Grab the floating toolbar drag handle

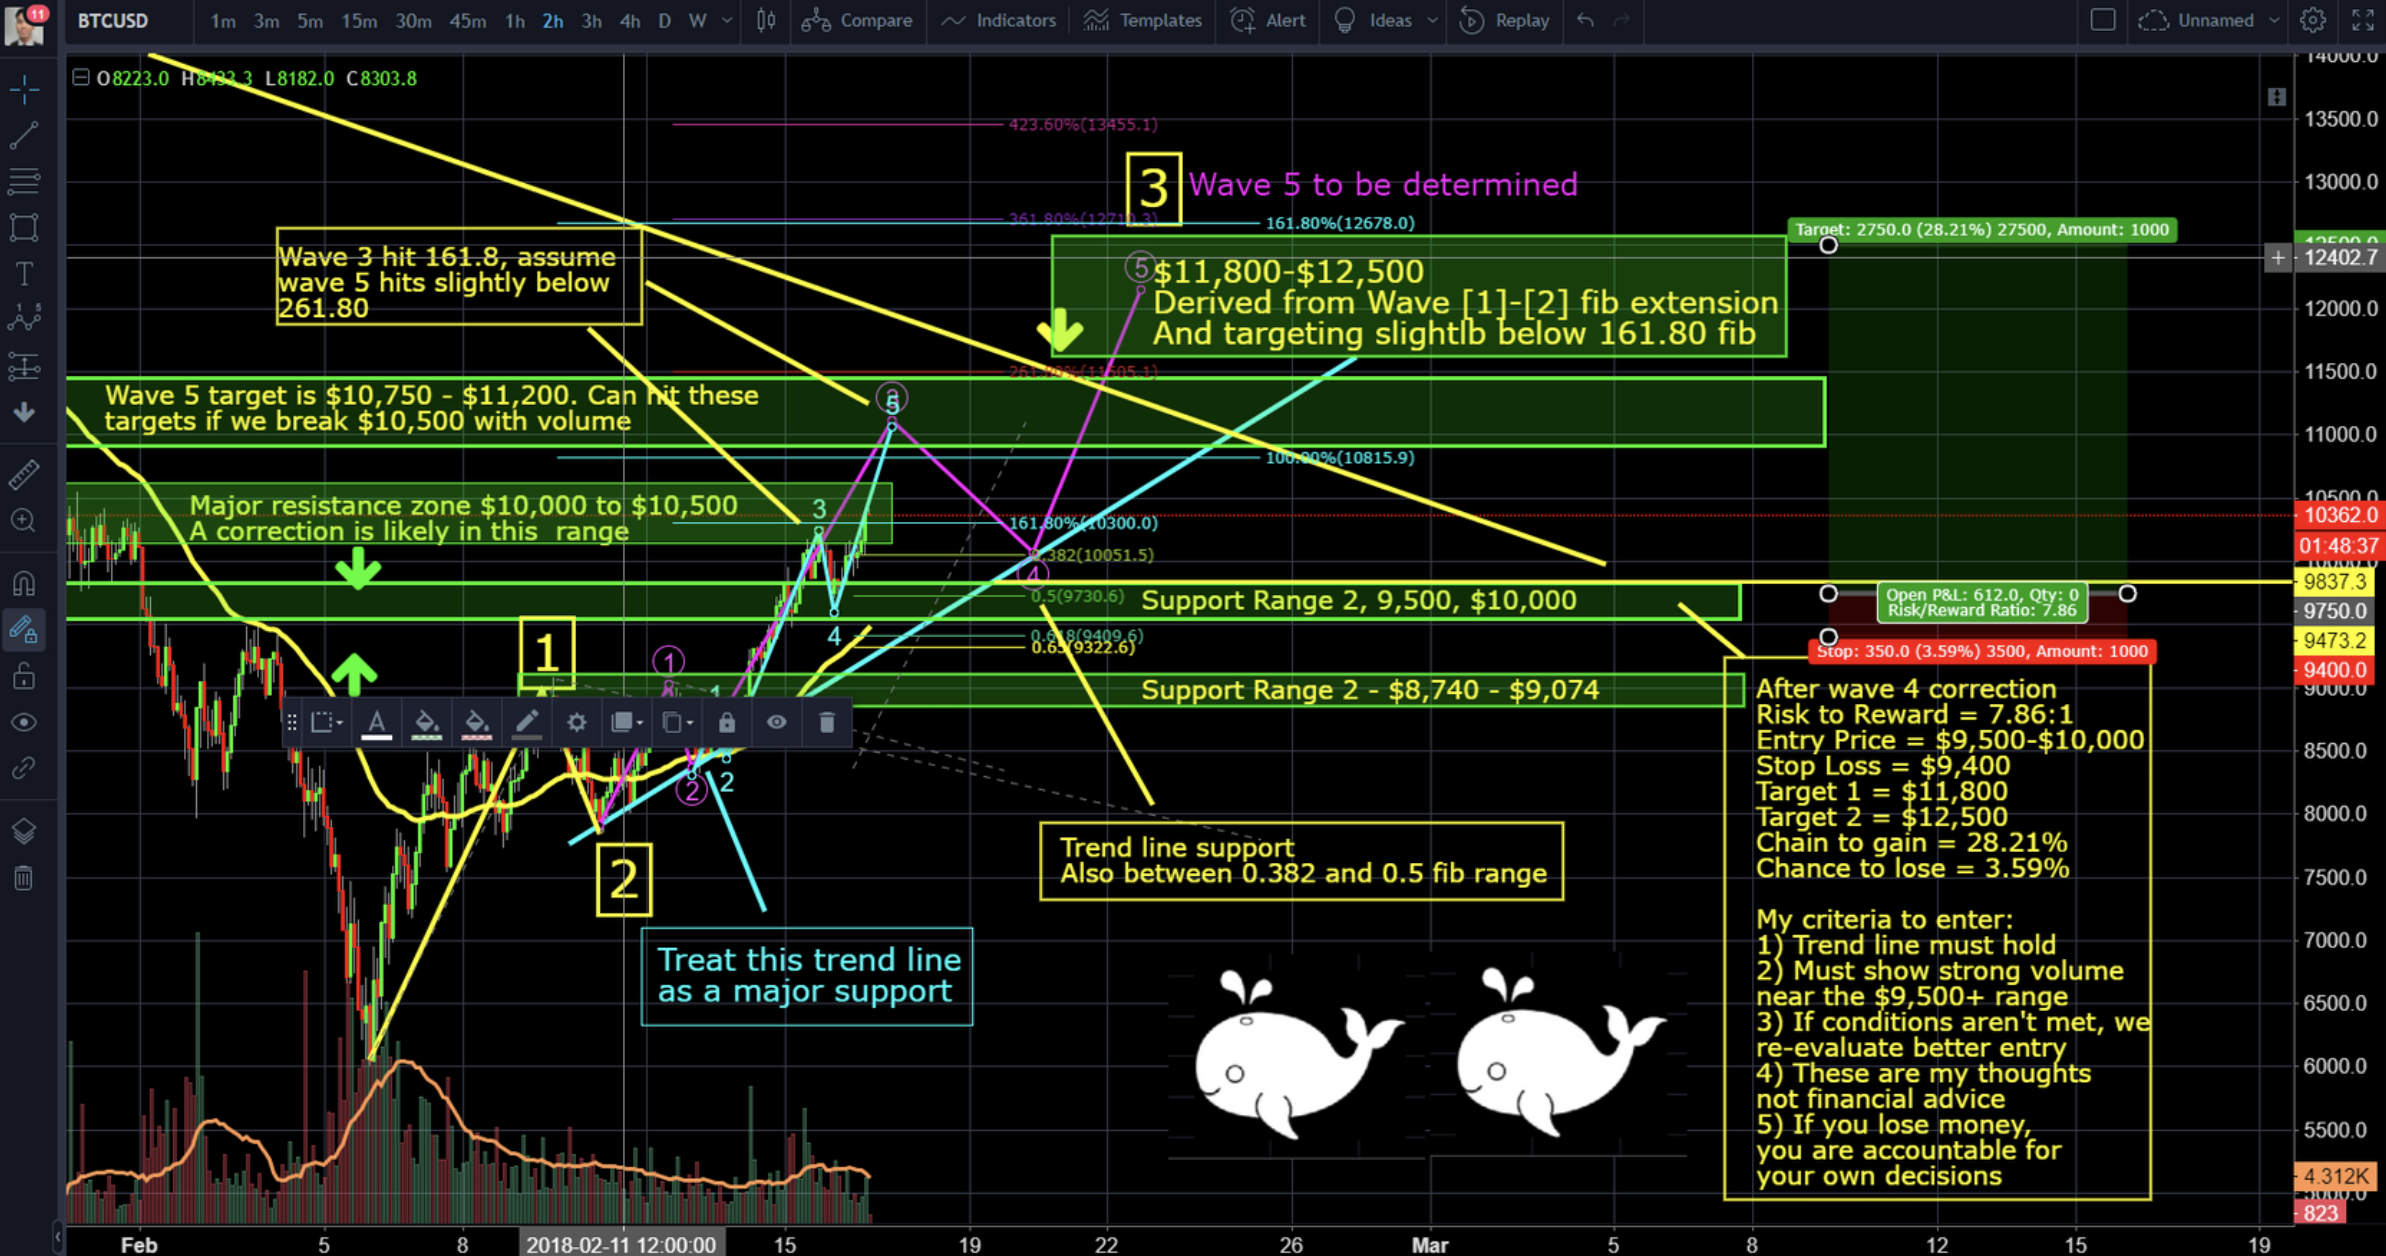pos(292,722)
